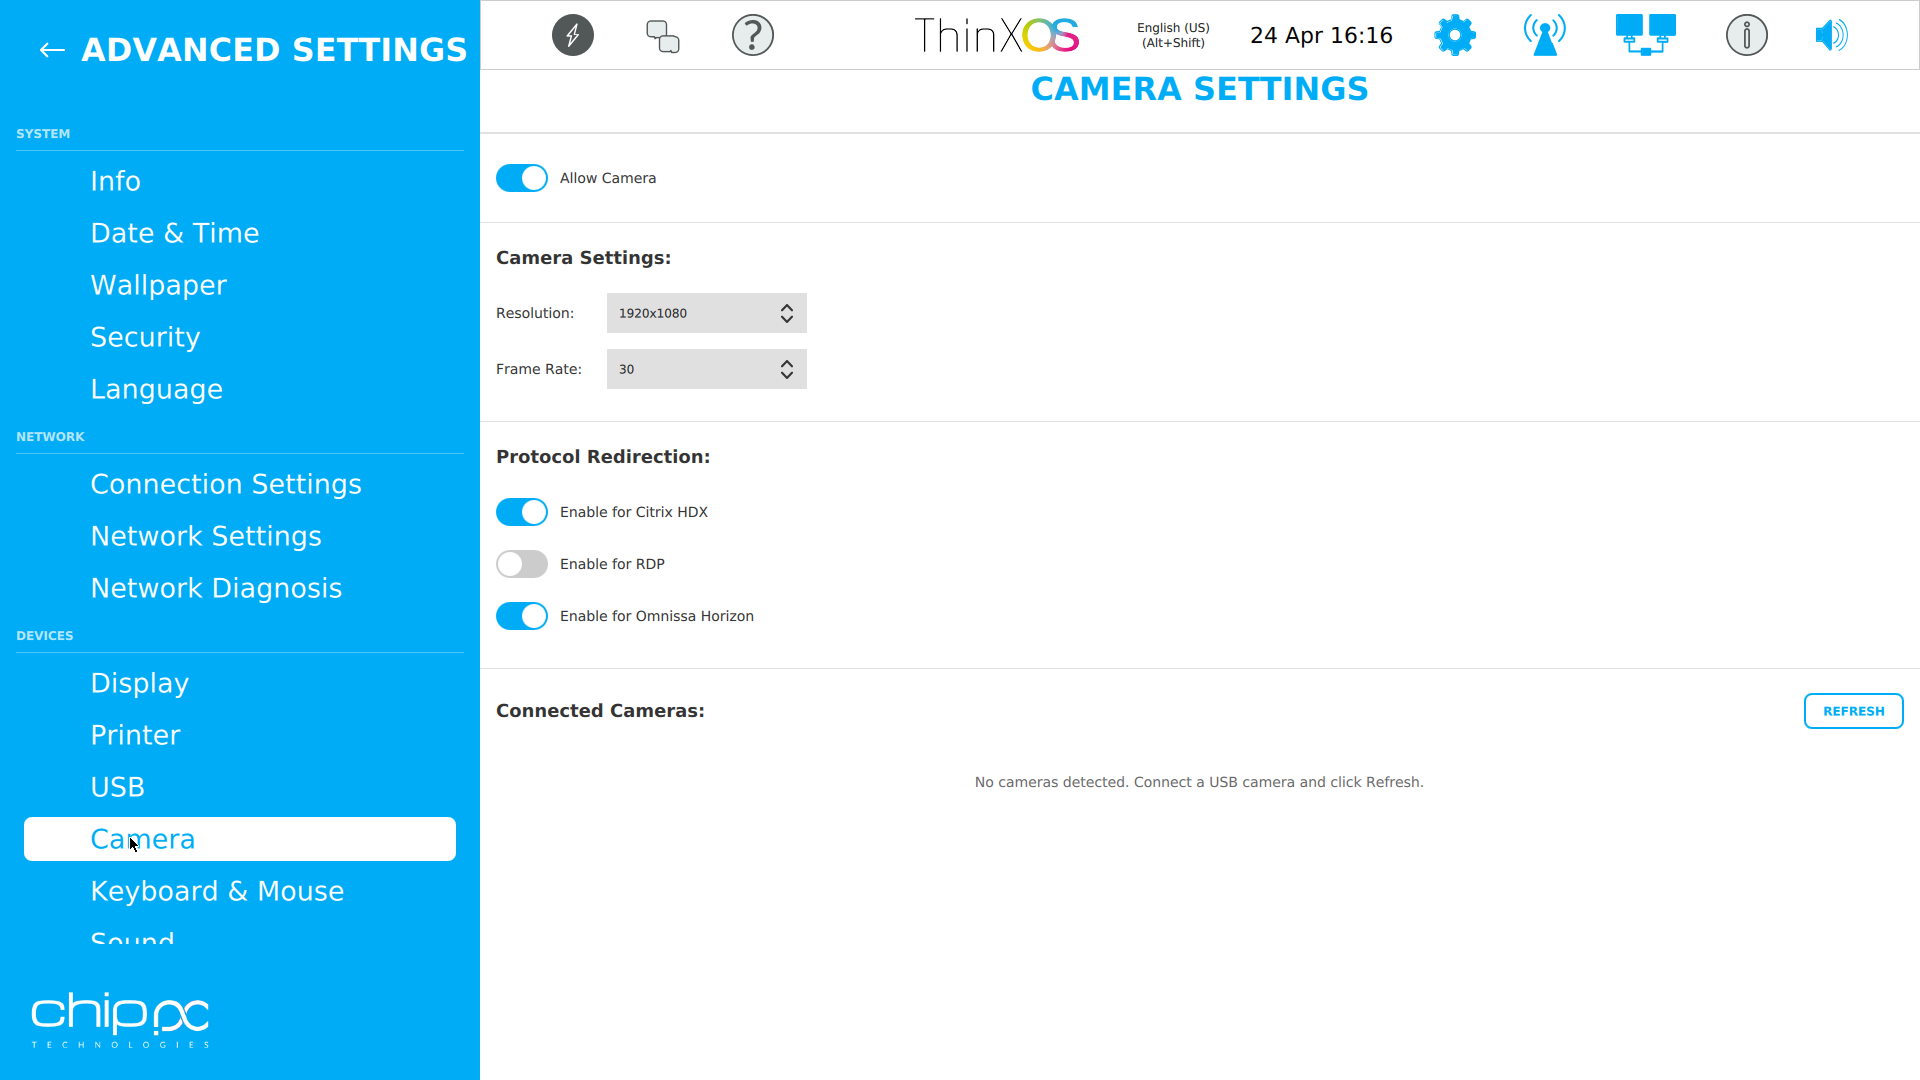
Task: Click the English (US) language selector
Action: point(1171,35)
